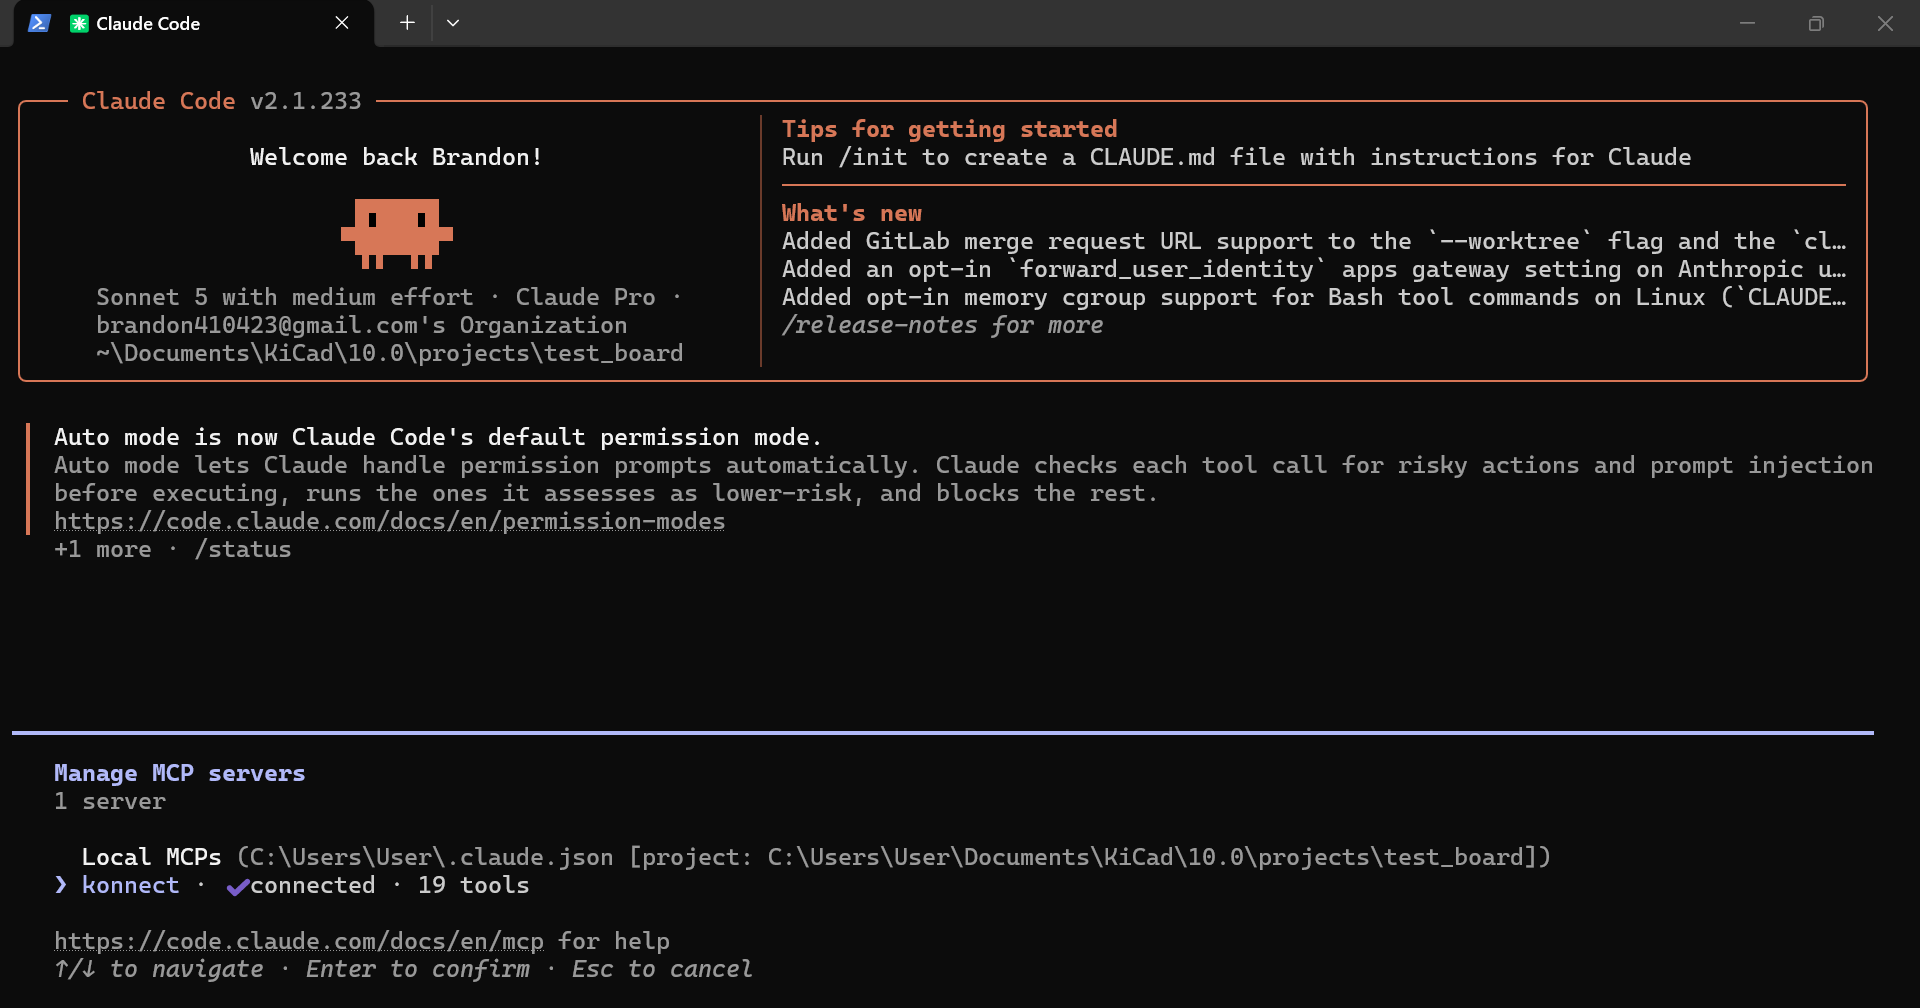Click the Manage MCP servers heading
This screenshot has height=1008, width=1920.
(180, 773)
